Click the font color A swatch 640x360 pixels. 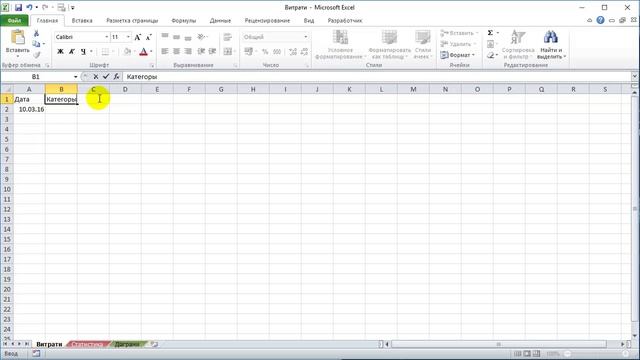143,52
